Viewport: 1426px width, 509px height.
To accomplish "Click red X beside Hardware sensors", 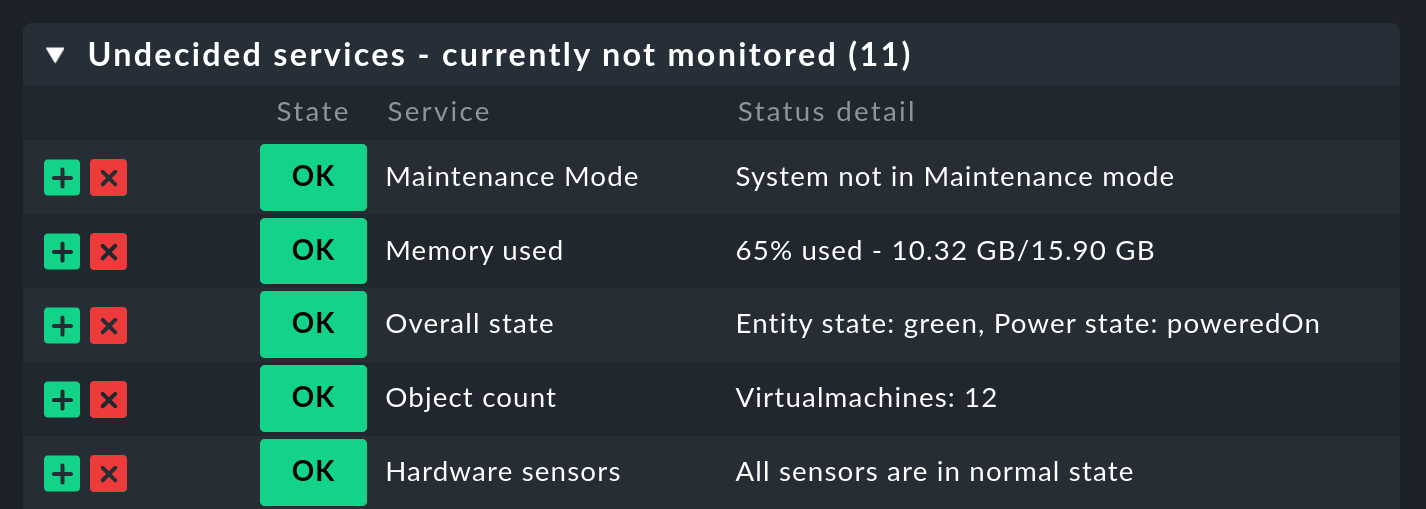I will point(108,472).
